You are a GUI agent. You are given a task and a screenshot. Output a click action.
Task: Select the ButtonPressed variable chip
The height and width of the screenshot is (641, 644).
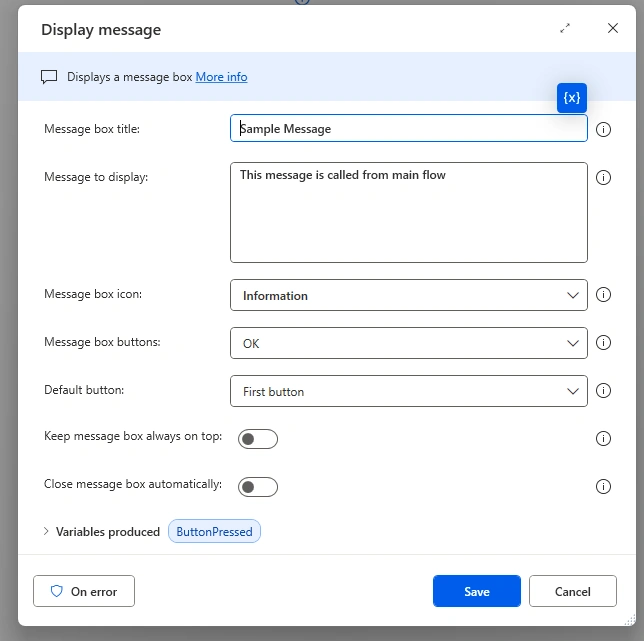click(214, 531)
